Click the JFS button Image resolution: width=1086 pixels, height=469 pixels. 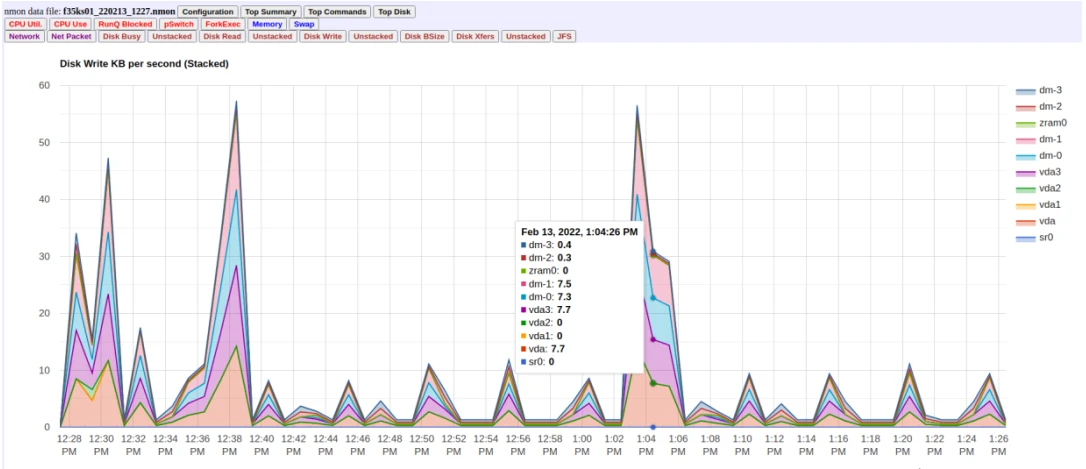click(x=564, y=37)
